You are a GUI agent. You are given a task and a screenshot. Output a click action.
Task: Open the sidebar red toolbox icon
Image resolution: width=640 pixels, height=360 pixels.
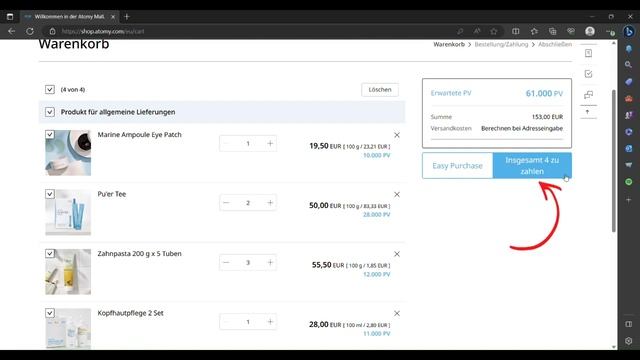point(629,98)
